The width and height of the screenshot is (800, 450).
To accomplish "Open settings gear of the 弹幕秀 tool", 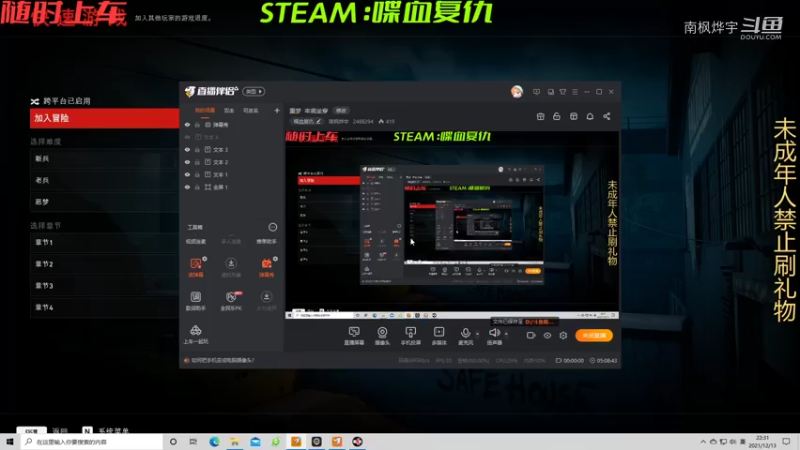I will coord(276,259).
